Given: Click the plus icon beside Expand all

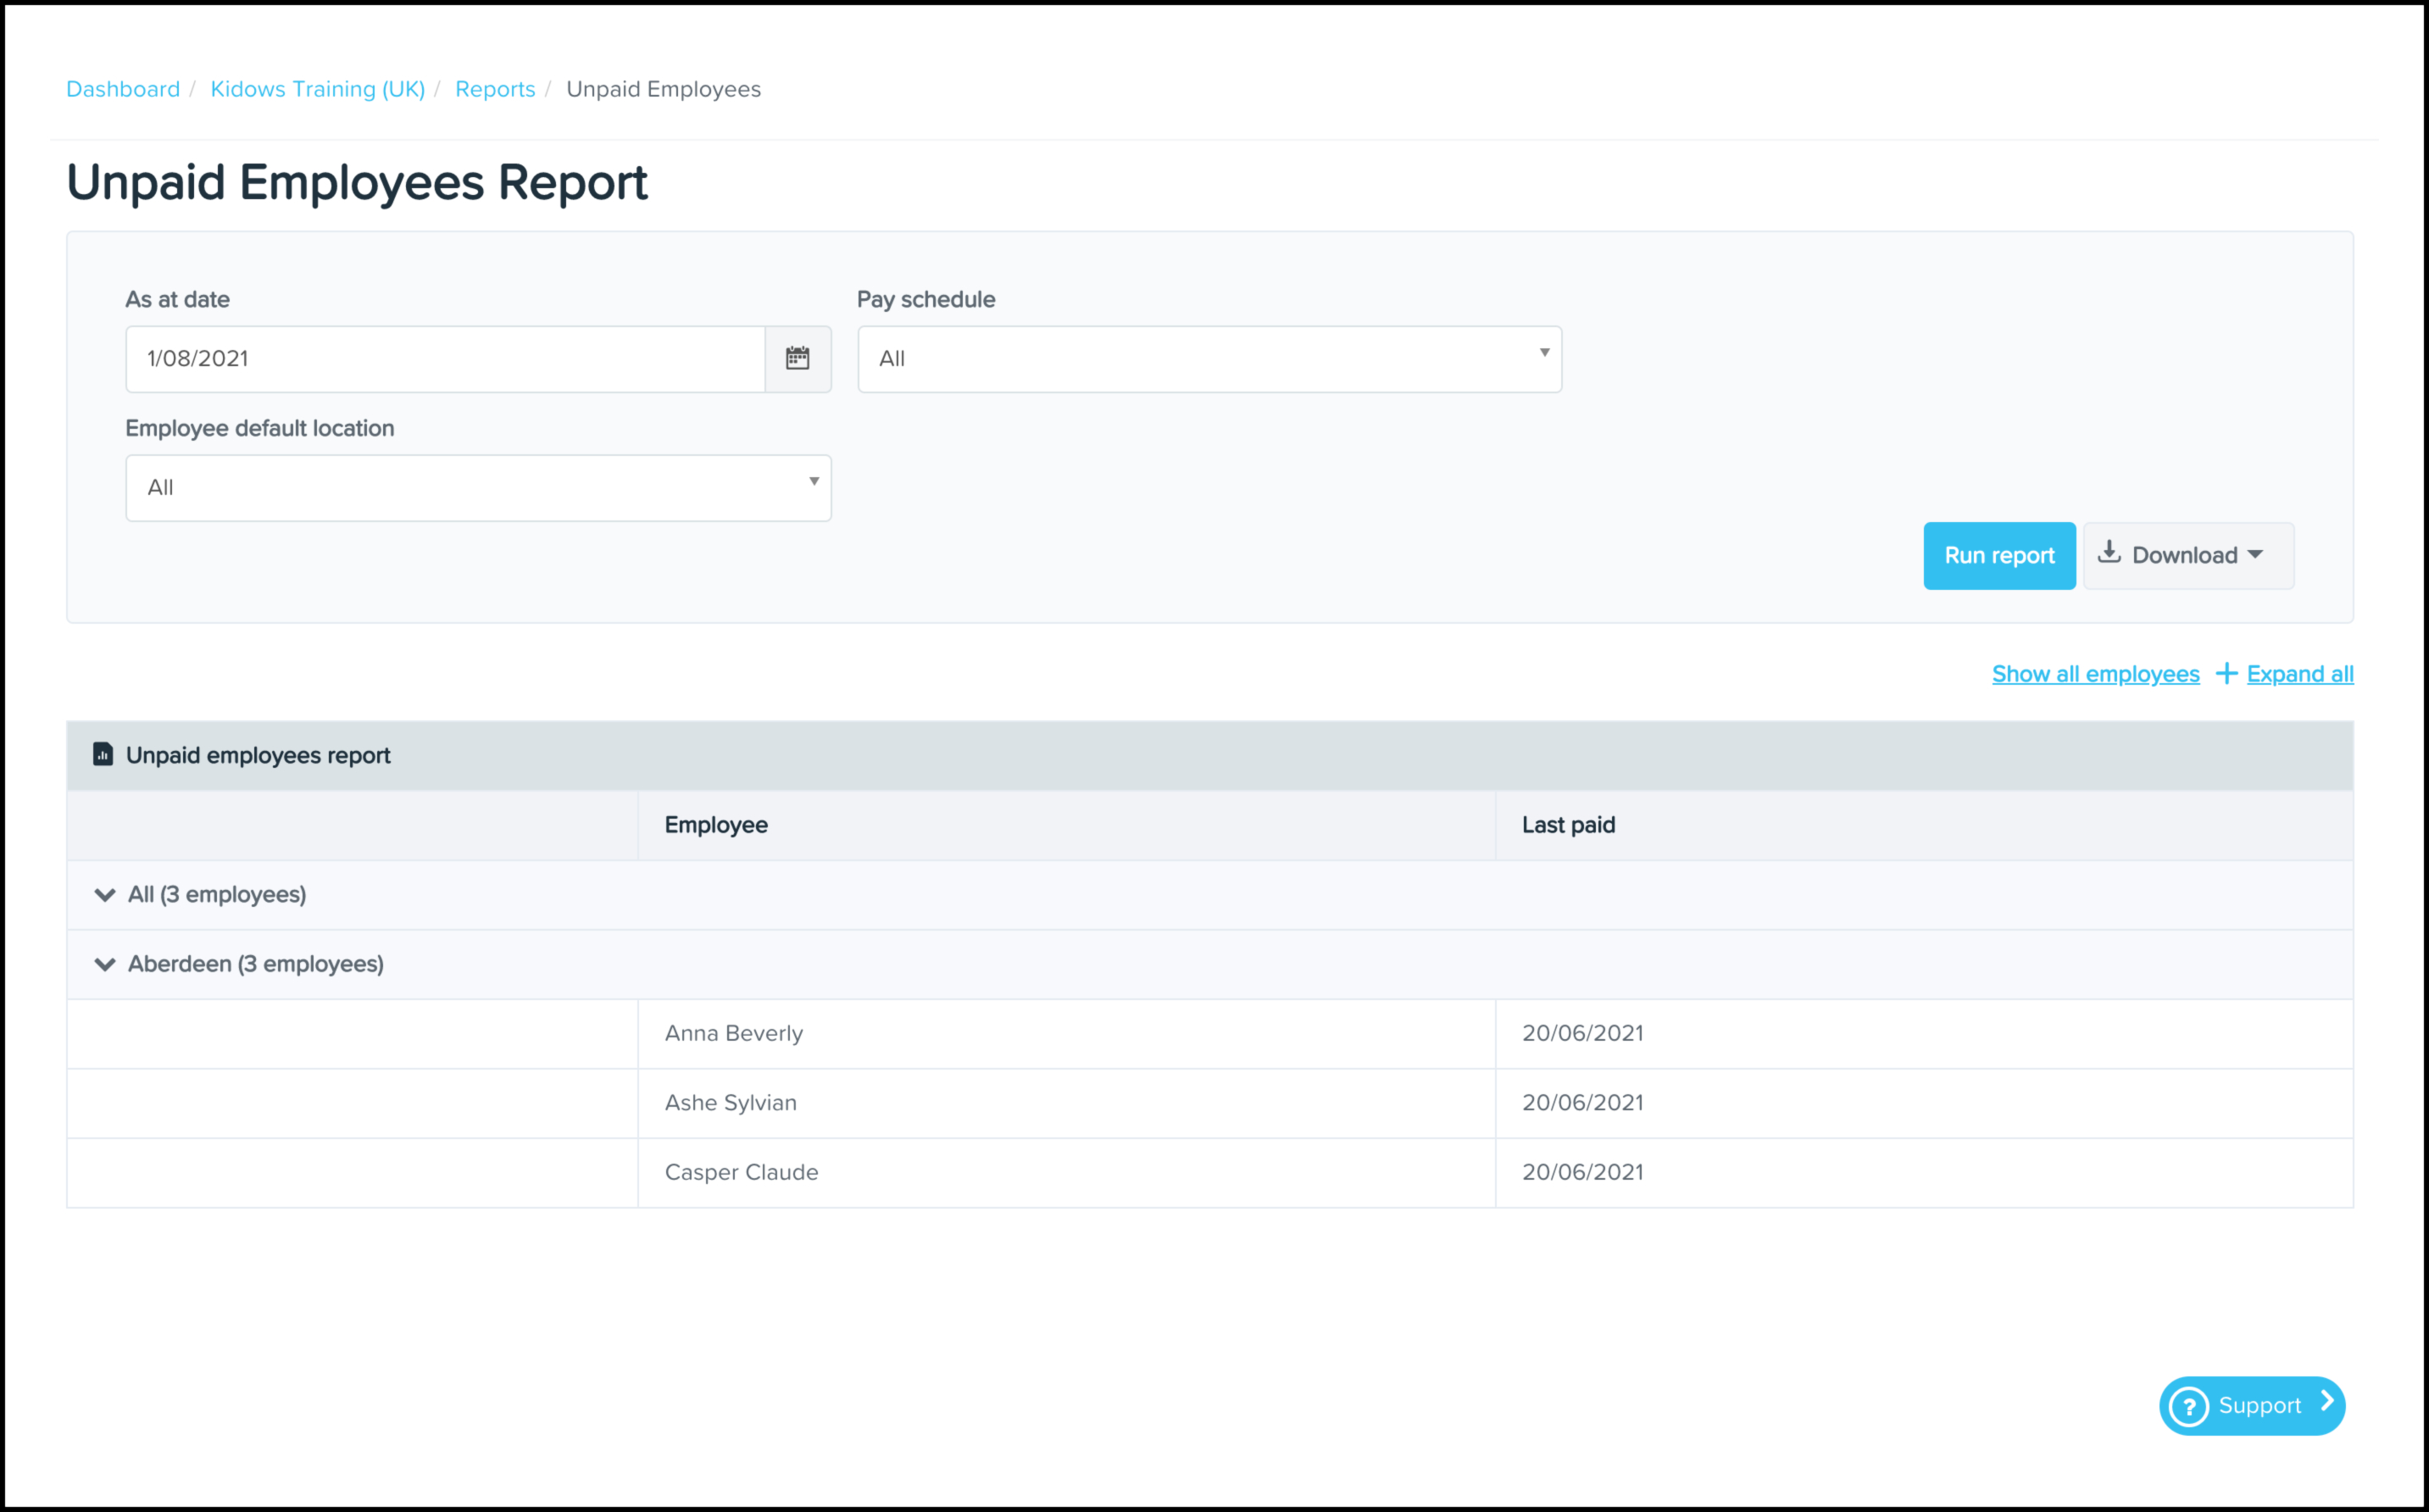Looking at the screenshot, I should coord(2226,674).
